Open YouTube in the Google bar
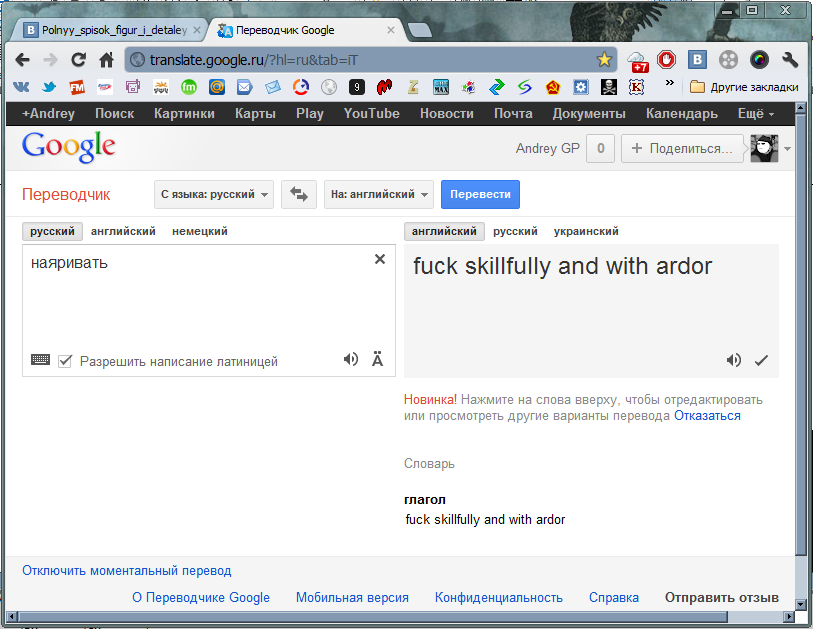 click(371, 114)
